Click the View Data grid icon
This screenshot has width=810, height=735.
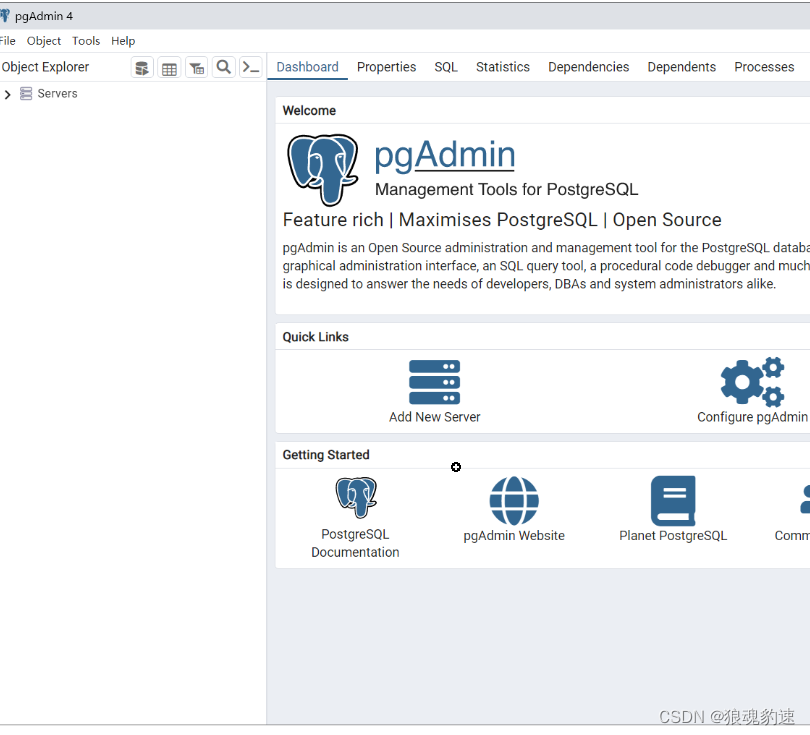[x=168, y=67]
